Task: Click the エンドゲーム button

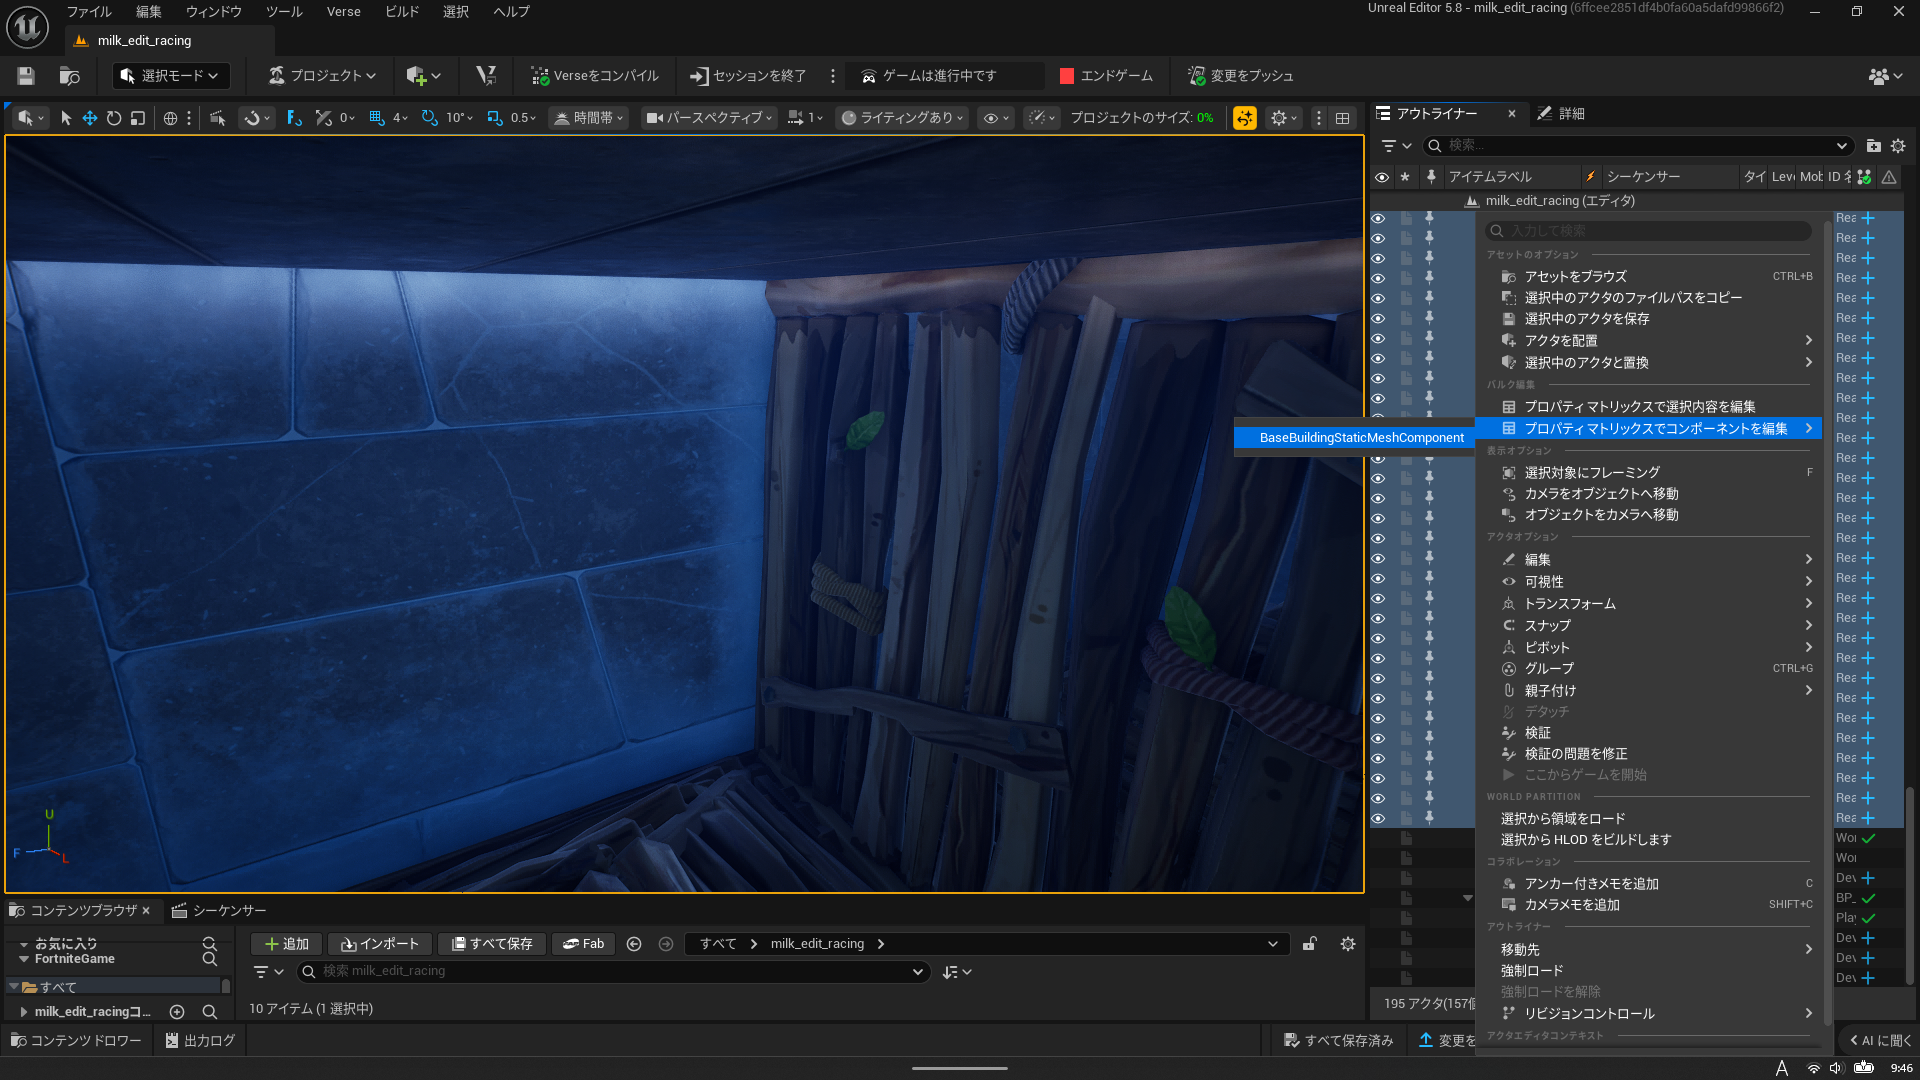Action: coord(1106,76)
